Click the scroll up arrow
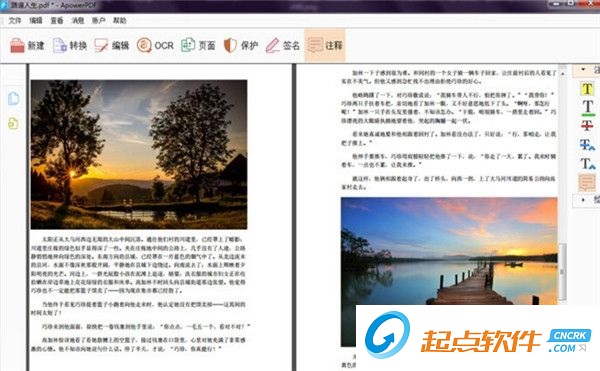The height and width of the screenshot is (371, 600). [562, 73]
